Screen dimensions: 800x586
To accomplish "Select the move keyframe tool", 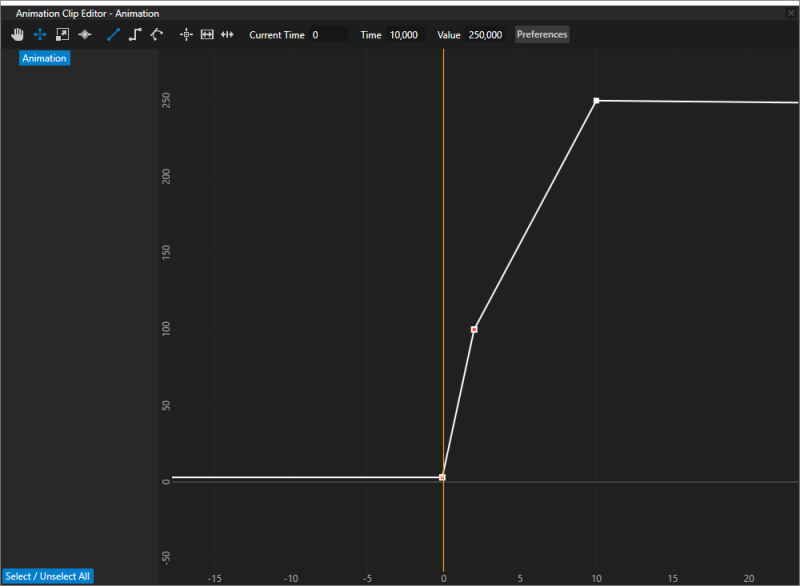I will [x=40, y=34].
